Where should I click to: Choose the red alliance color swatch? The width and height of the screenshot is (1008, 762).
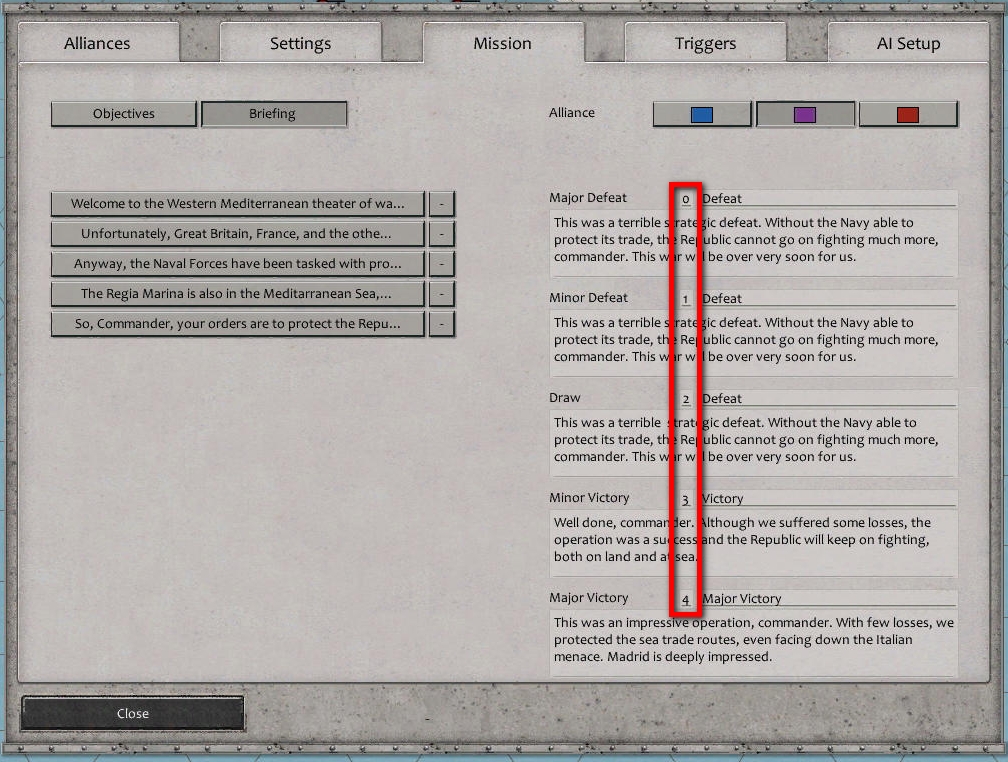pos(908,114)
